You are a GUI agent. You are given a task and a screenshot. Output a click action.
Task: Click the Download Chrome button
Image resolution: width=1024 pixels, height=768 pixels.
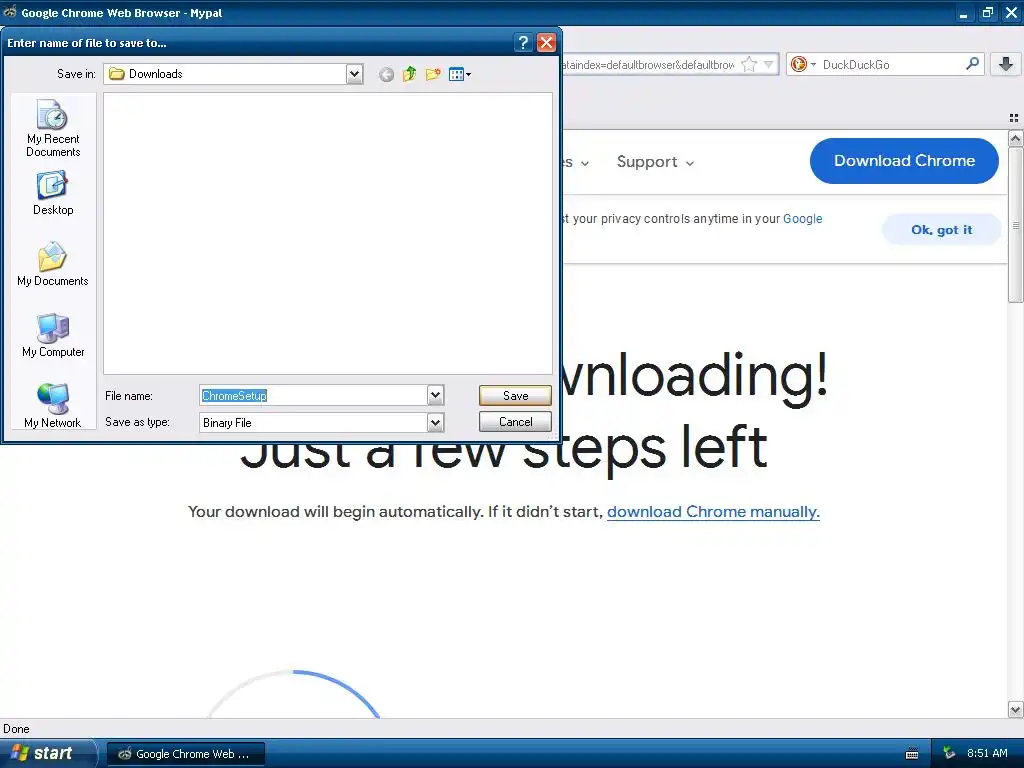click(x=904, y=161)
